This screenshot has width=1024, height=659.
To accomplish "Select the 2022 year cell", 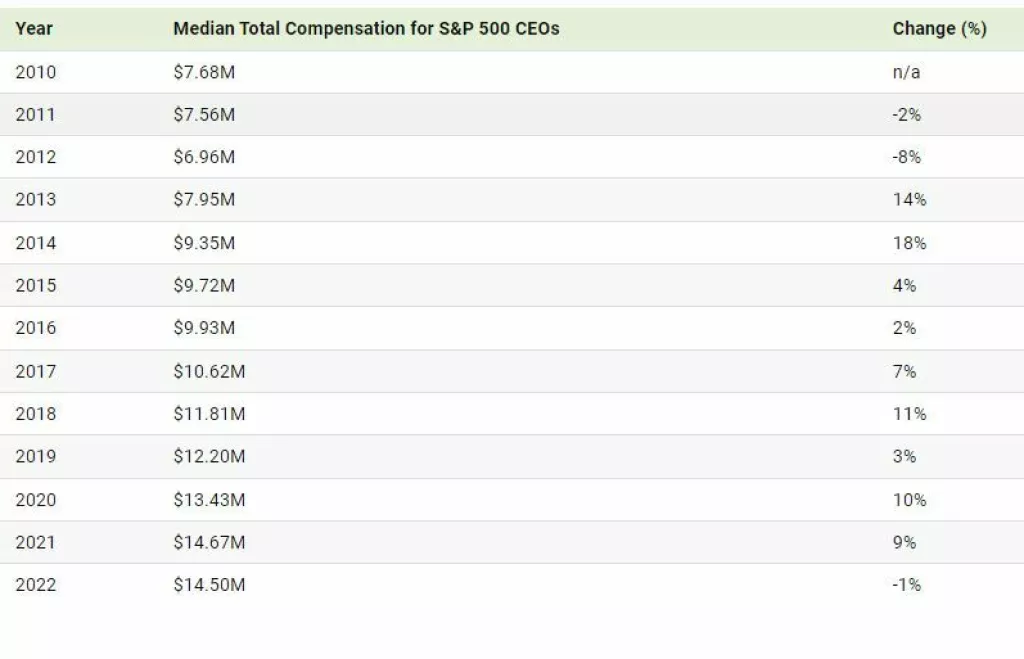I will (36, 585).
